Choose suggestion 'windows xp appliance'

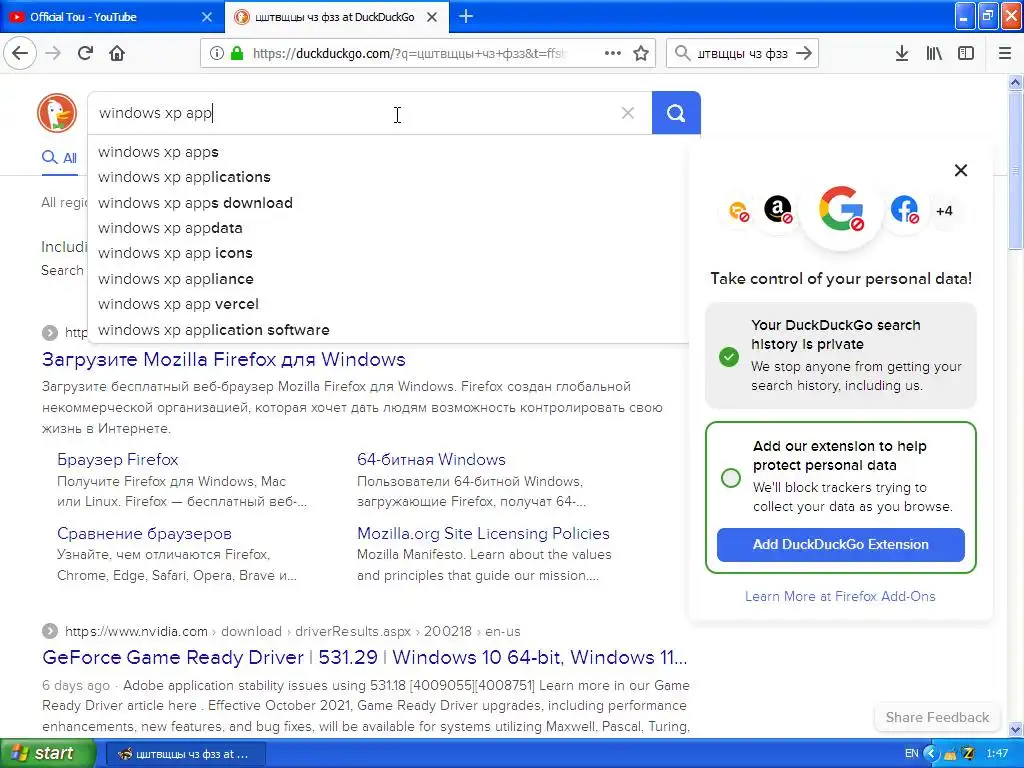(x=388, y=279)
